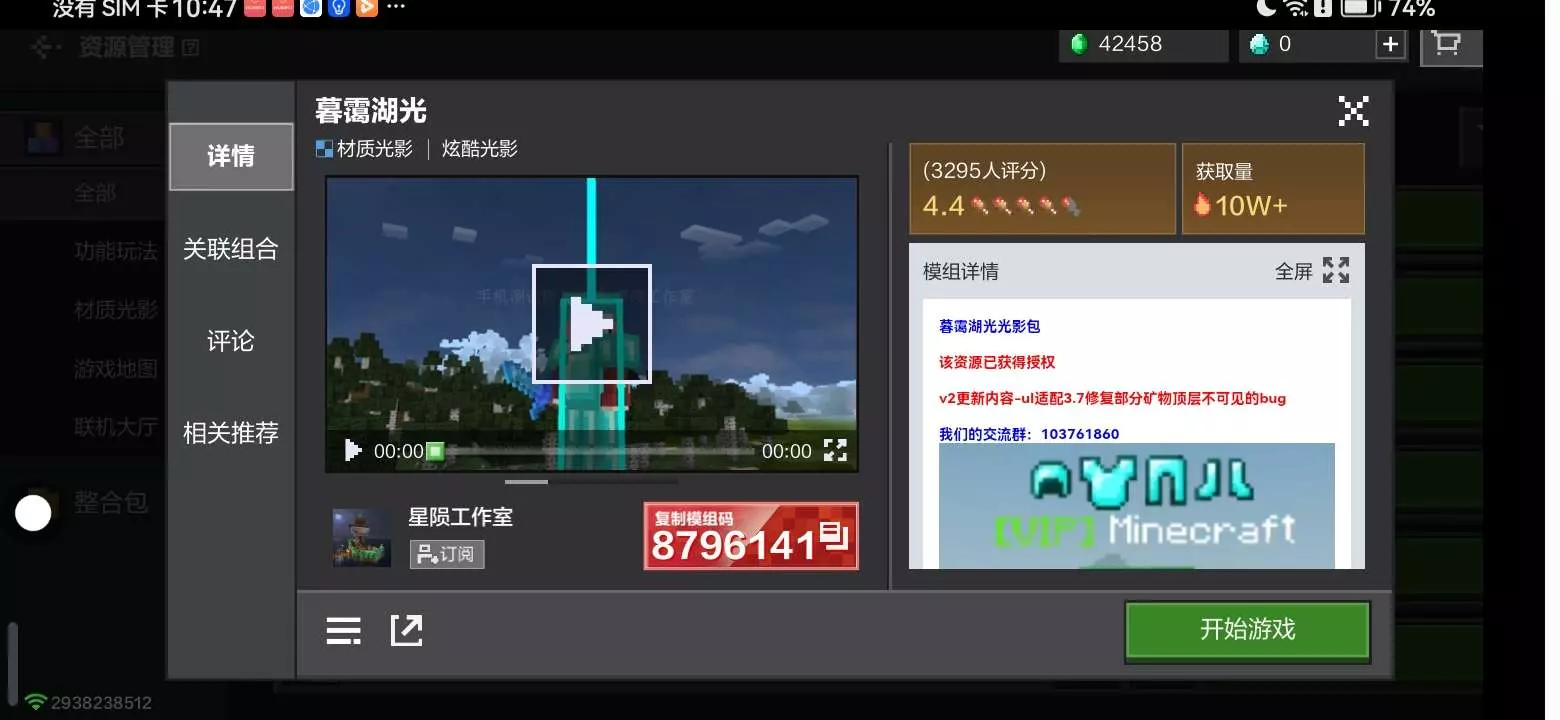1560x720 pixels.
Task: Tap the battery icon in status bar
Action: (1359, 9)
